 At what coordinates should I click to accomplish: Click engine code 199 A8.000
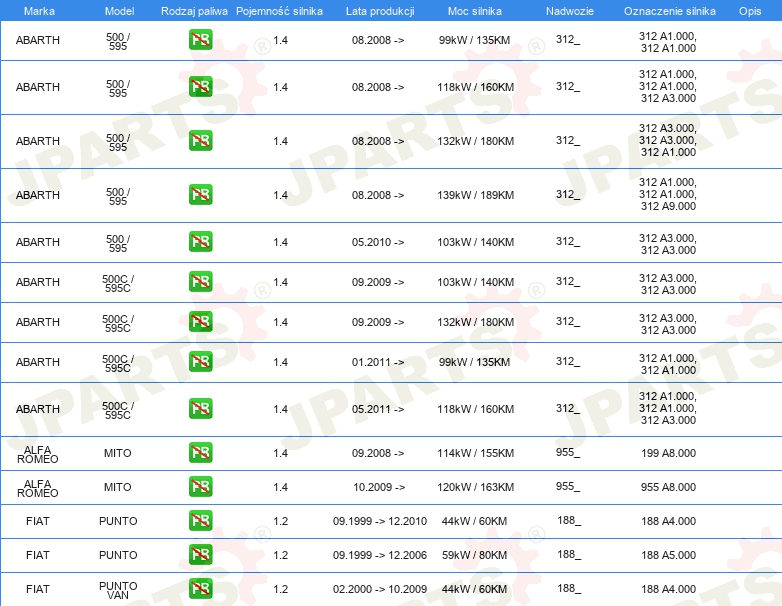(668, 453)
